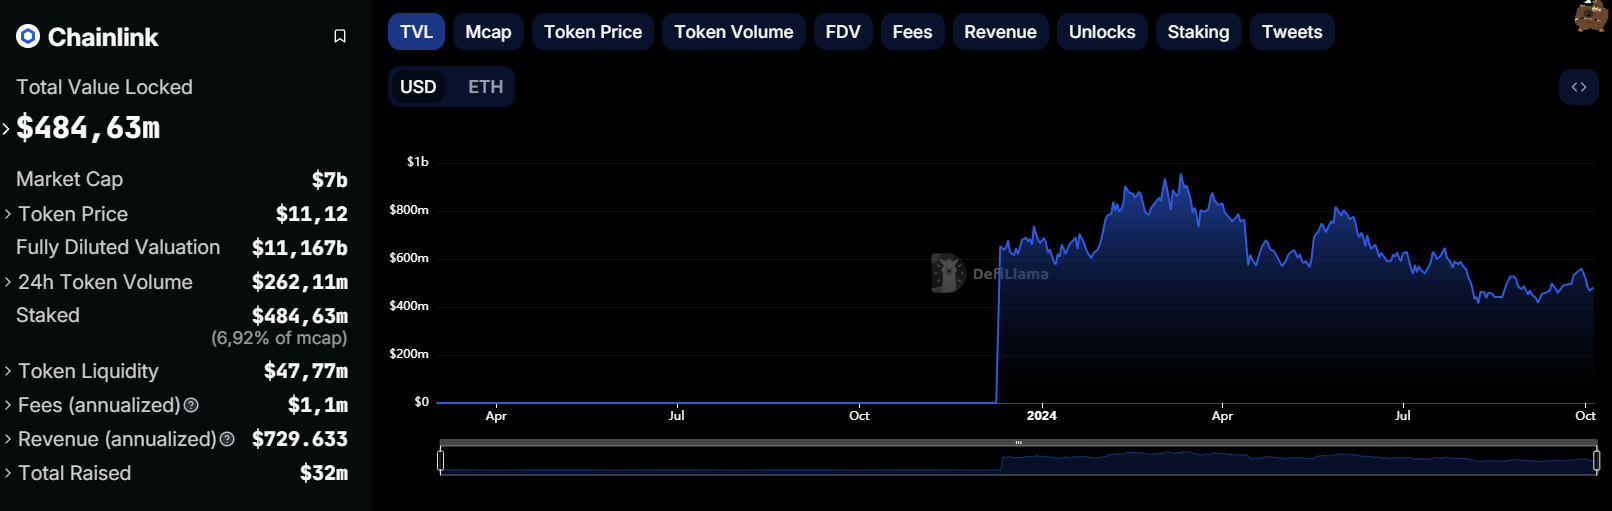Image resolution: width=1612 pixels, height=511 pixels.
Task: Click the 2024 label on the x-axis
Action: click(1041, 415)
